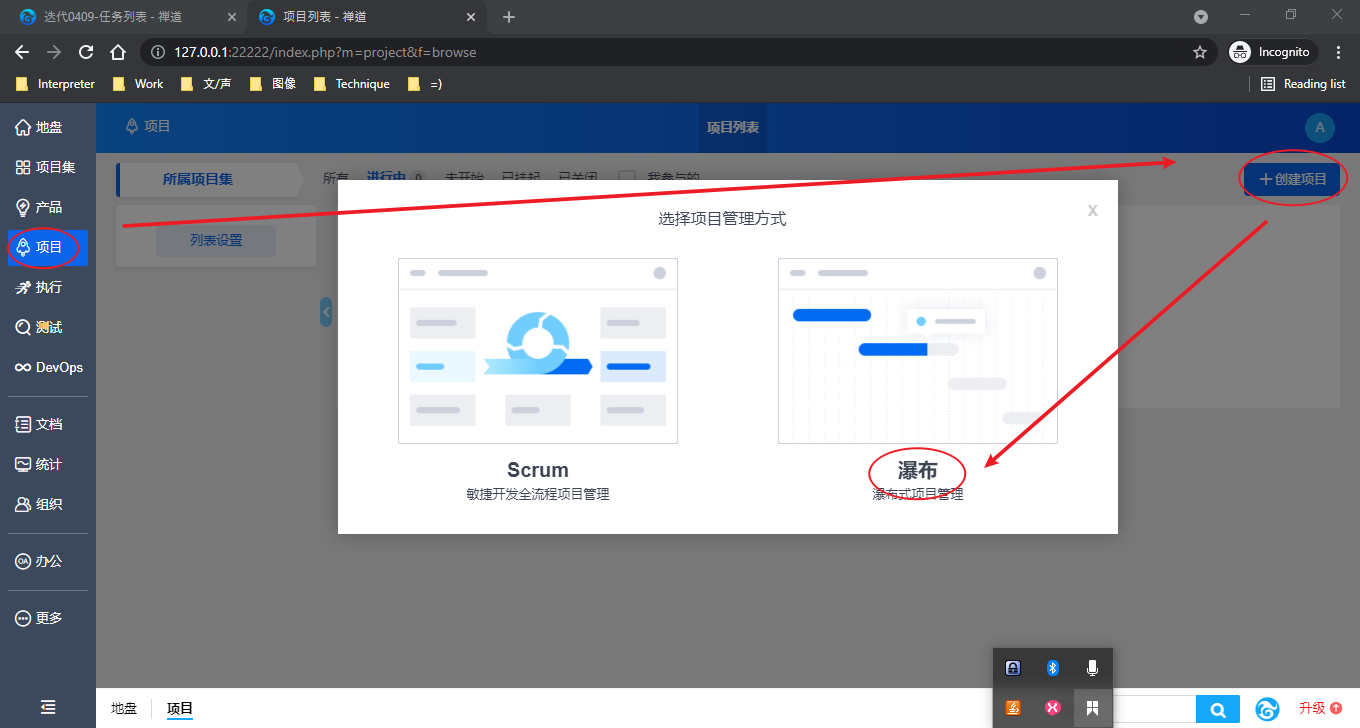Open the user avatar A menu

pyautogui.click(x=1319, y=127)
